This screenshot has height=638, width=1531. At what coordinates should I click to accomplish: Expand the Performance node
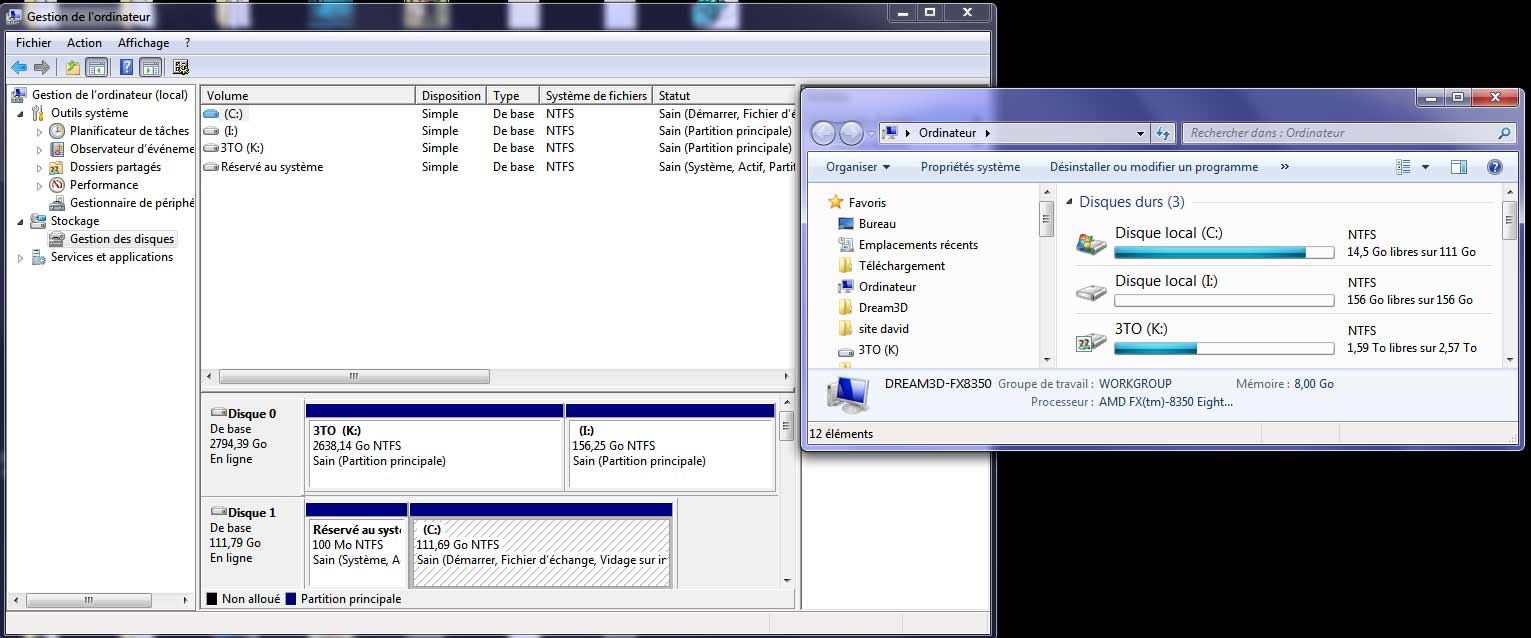tap(40, 185)
